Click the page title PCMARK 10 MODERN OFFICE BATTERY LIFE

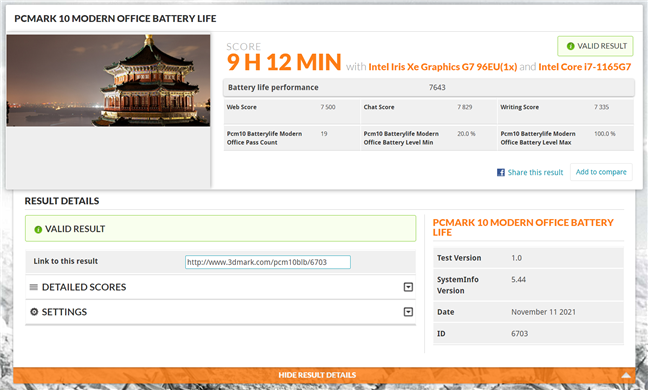[115, 19]
